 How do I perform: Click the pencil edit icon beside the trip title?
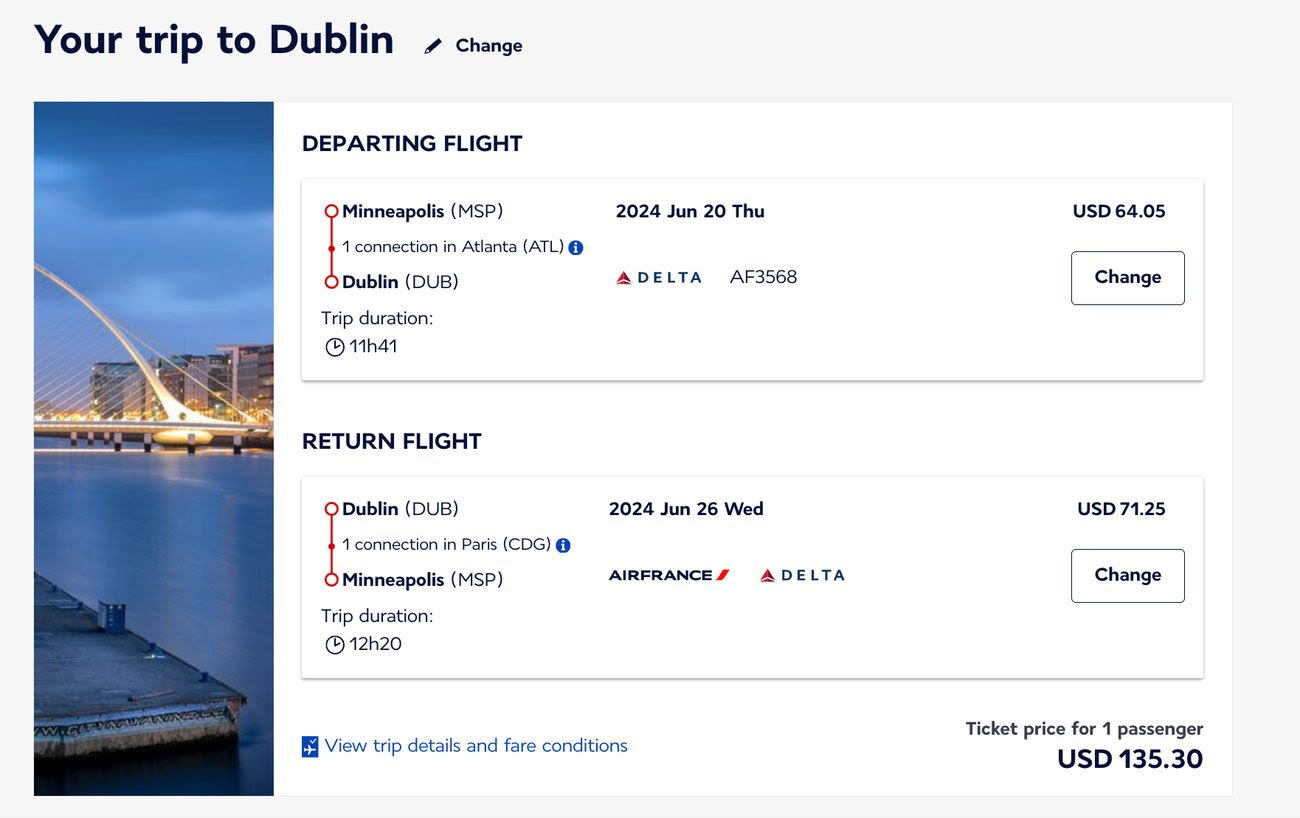433,44
